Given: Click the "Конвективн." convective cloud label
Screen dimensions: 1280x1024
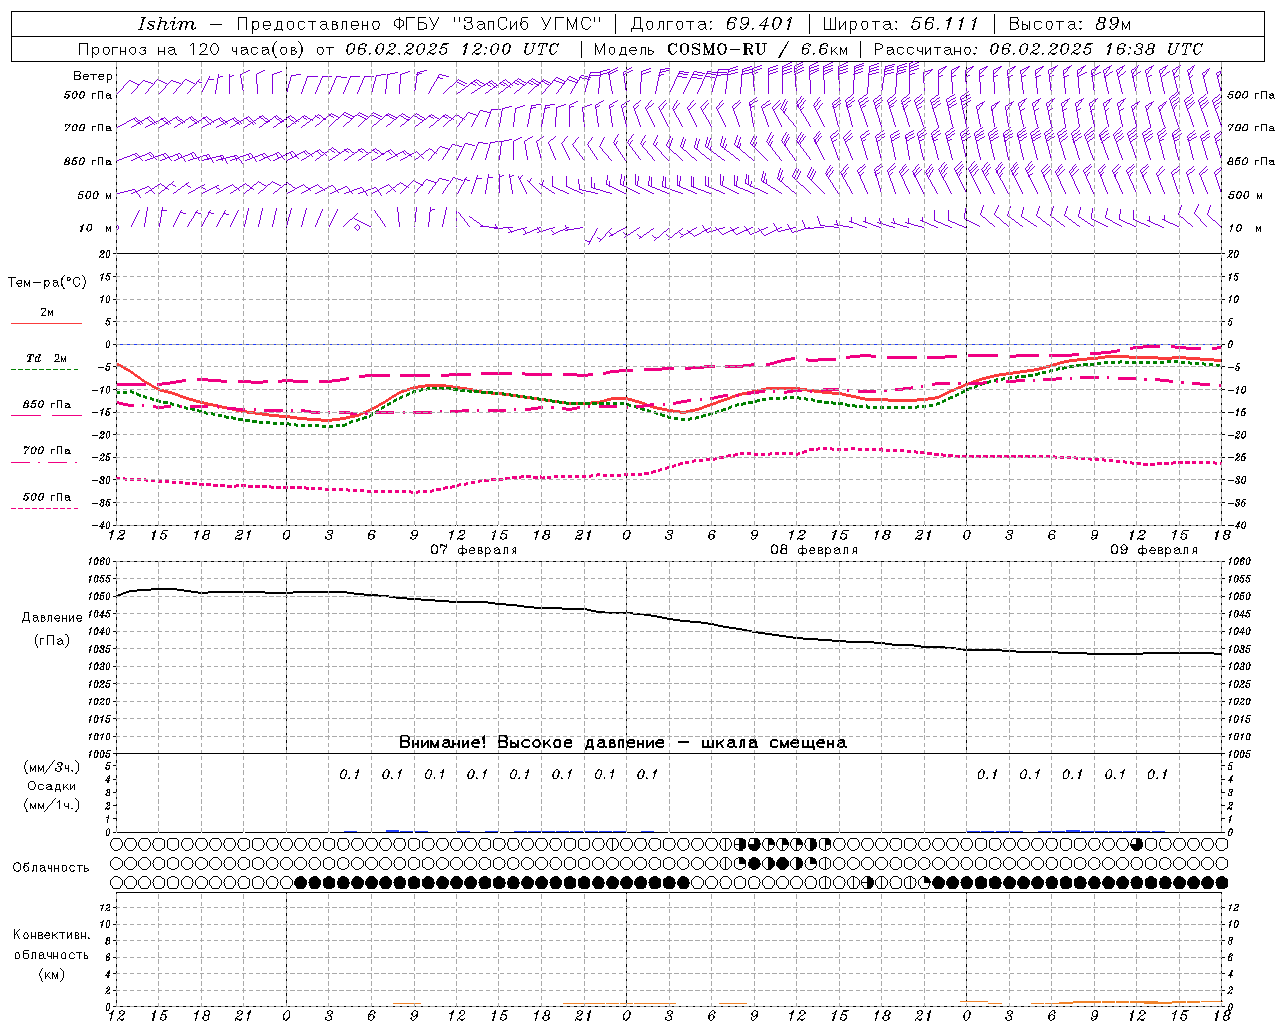Looking at the screenshot, I should click(52, 935).
